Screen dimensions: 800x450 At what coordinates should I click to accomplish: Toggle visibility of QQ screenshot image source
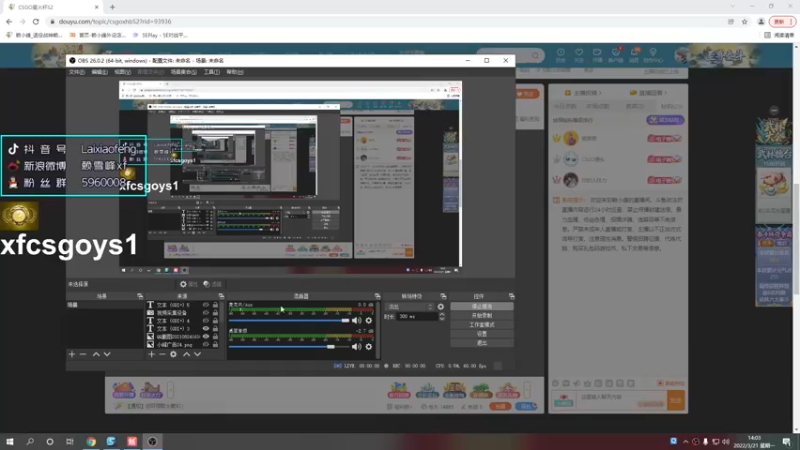click(x=206, y=336)
